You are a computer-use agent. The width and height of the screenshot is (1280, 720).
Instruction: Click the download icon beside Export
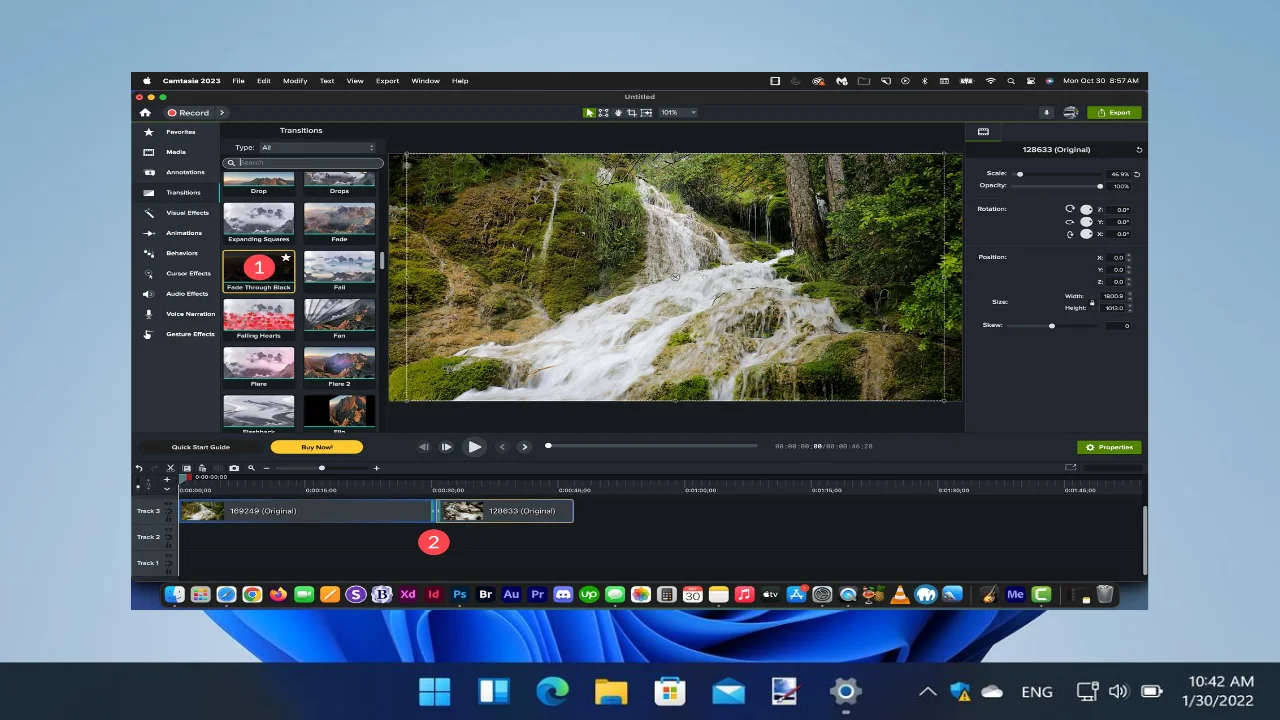1046,113
